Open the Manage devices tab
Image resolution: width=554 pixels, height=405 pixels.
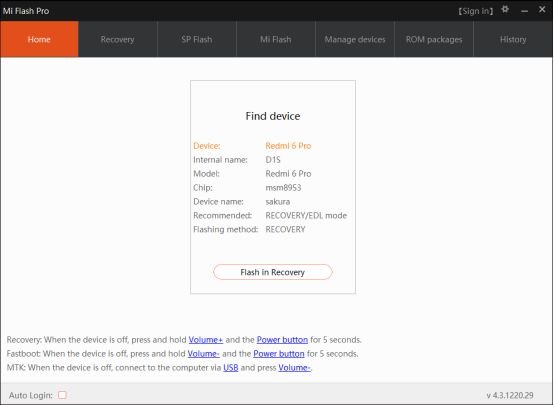pos(355,39)
